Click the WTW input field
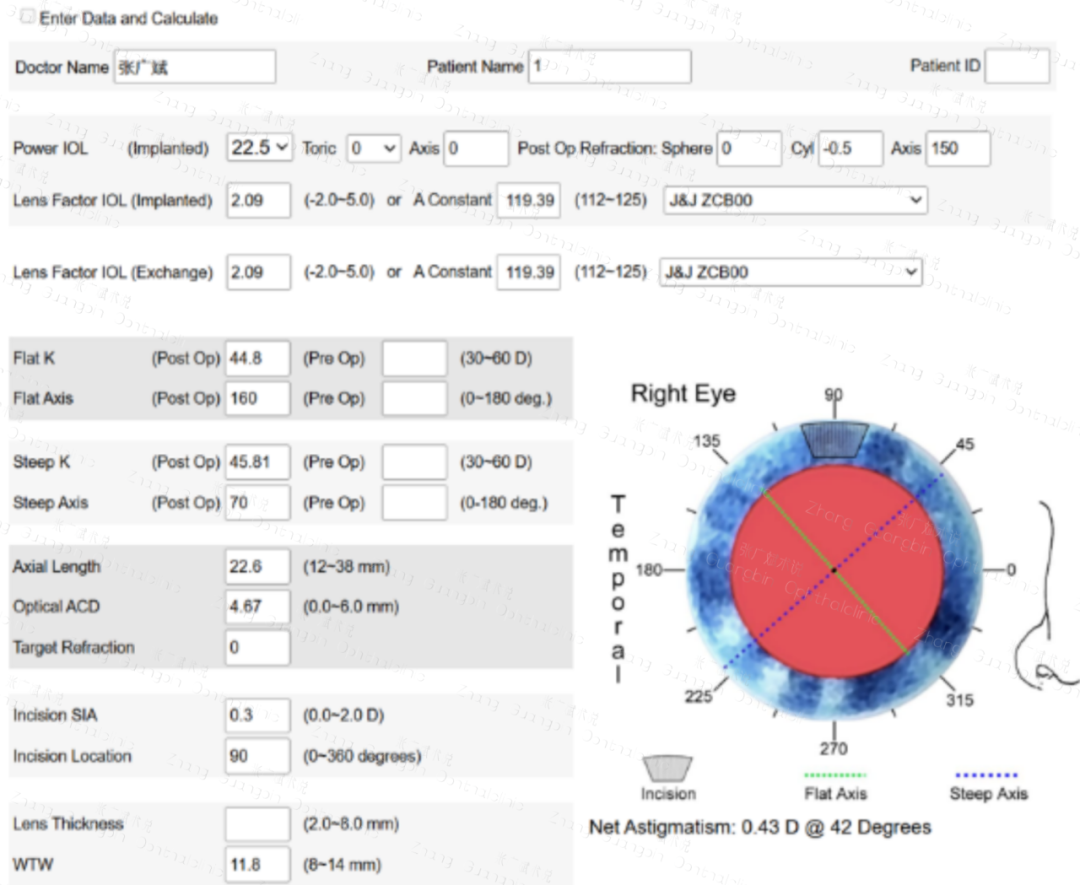1080x885 pixels. click(x=258, y=864)
